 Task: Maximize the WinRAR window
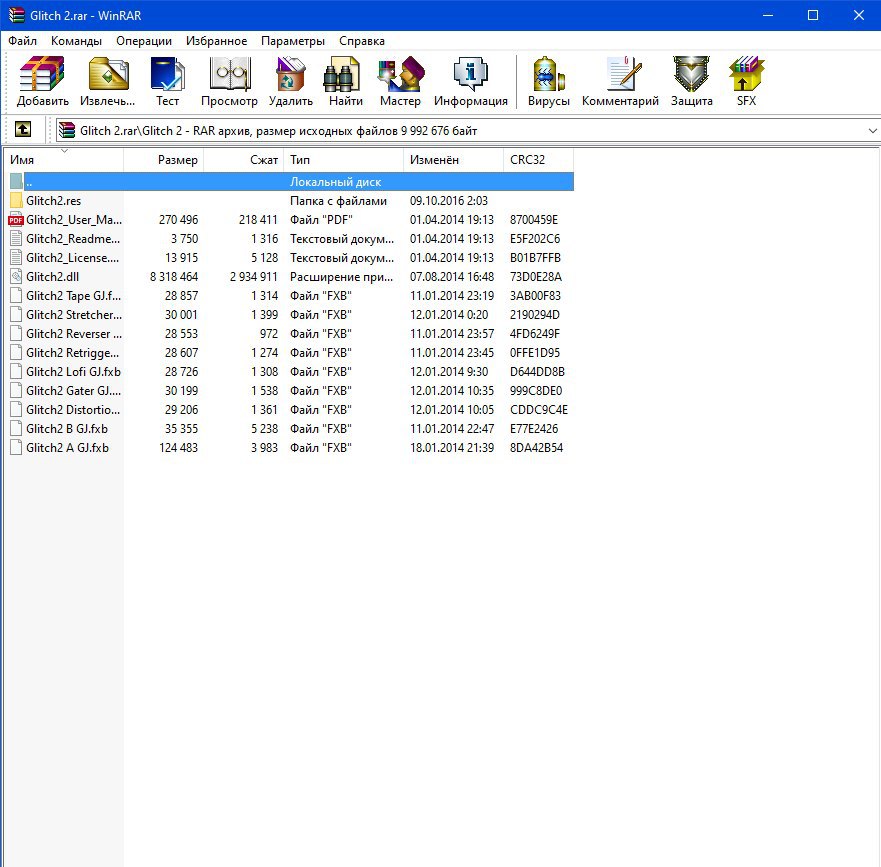tap(812, 15)
